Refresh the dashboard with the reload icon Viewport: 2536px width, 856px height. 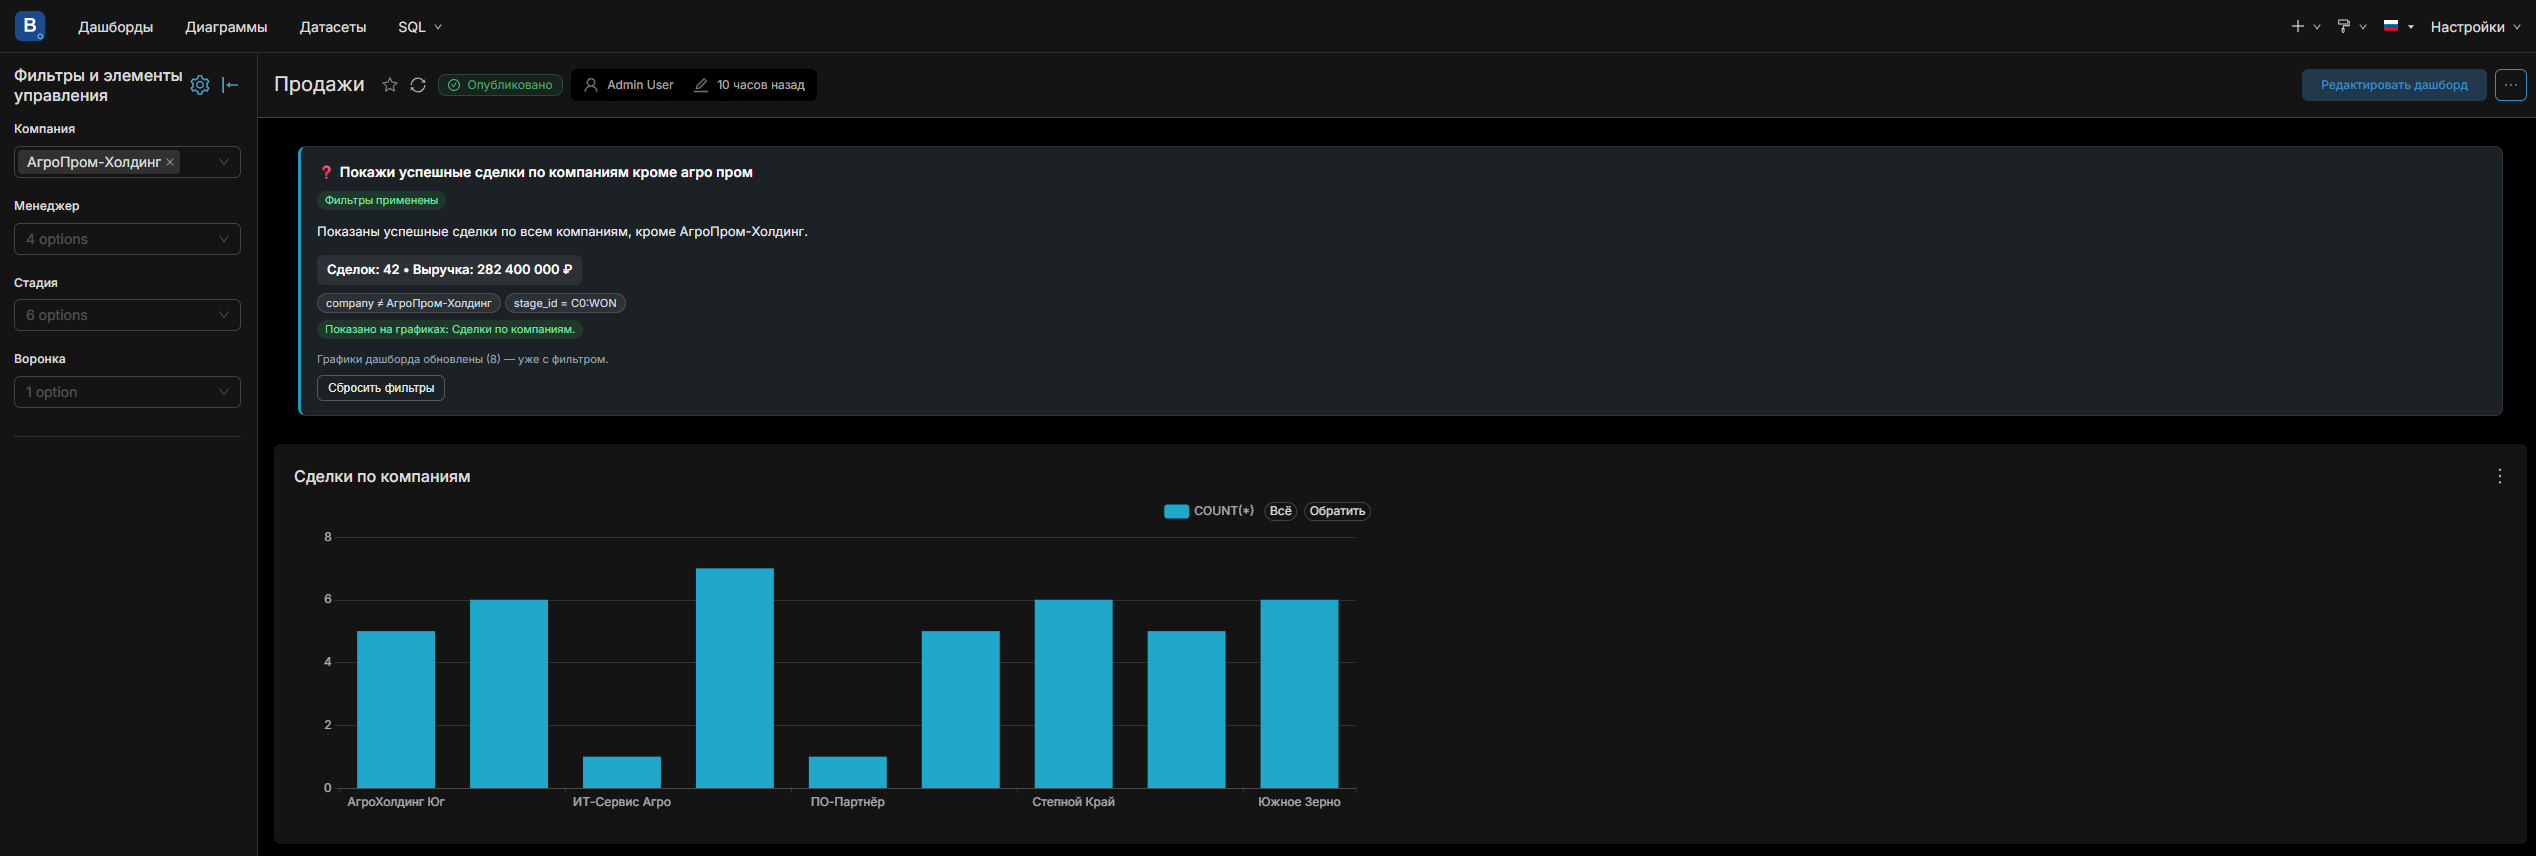click(x=418, y=85)
